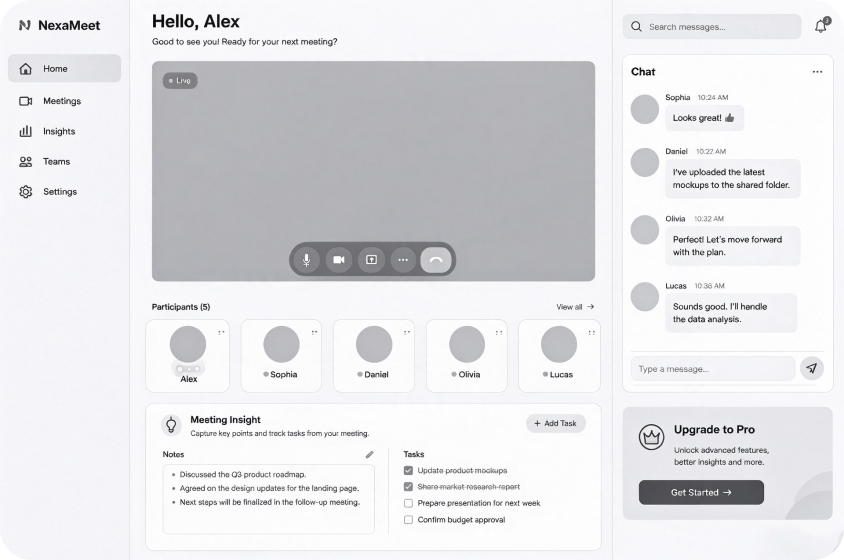Image resolution: width=844 pixels, height=560 pixels.
Task: End the call with hang-up button
Action: click(436, 260)
